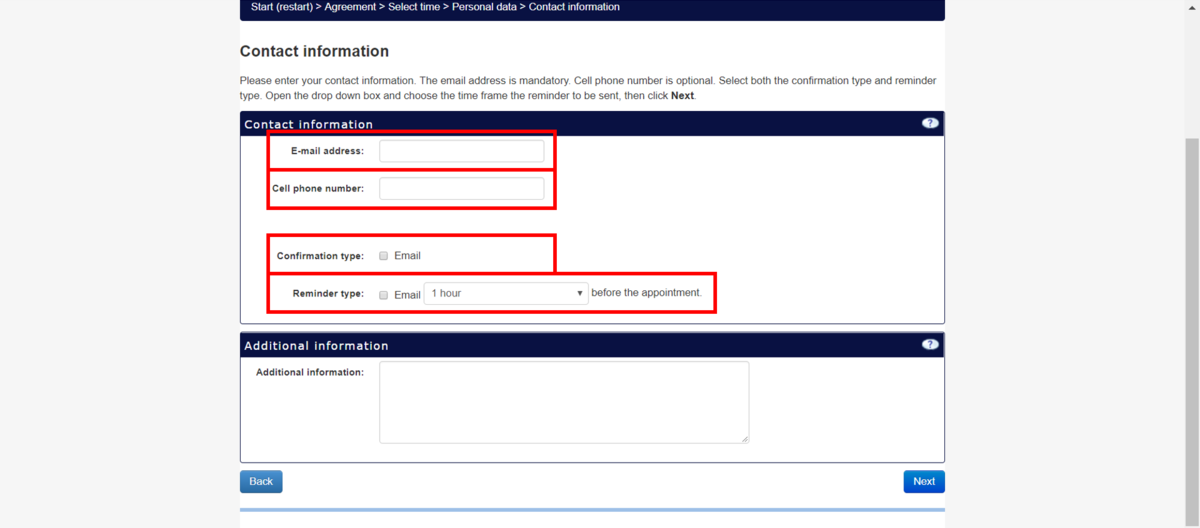Tick the Confirmation type Email checkbox
The image size is (1200, 528).
384,256
